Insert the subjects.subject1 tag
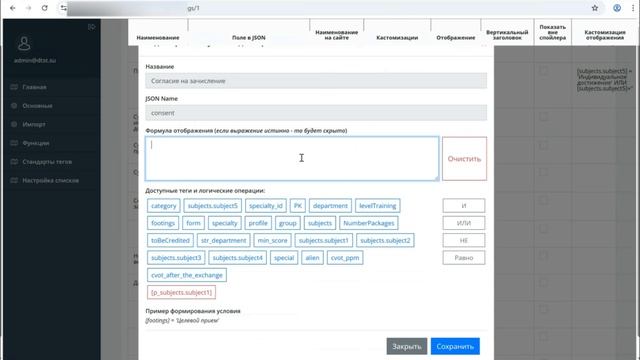Viewport: 640px width, 360px height. tap(324, 240)
